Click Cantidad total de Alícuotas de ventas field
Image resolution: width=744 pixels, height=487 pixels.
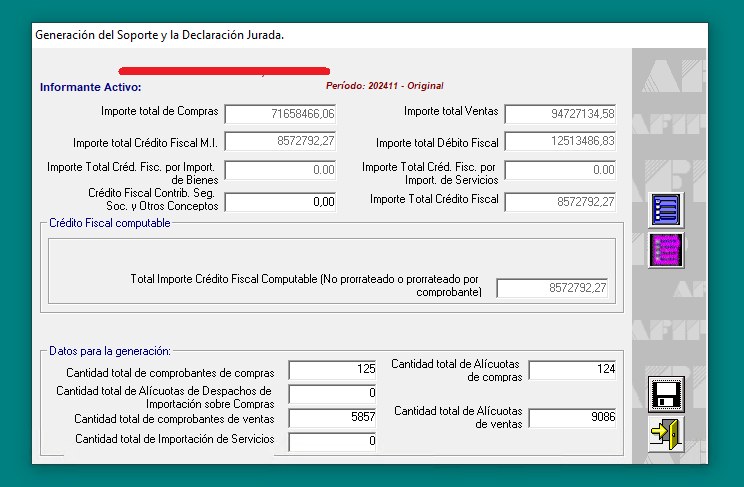pos(572,418)
